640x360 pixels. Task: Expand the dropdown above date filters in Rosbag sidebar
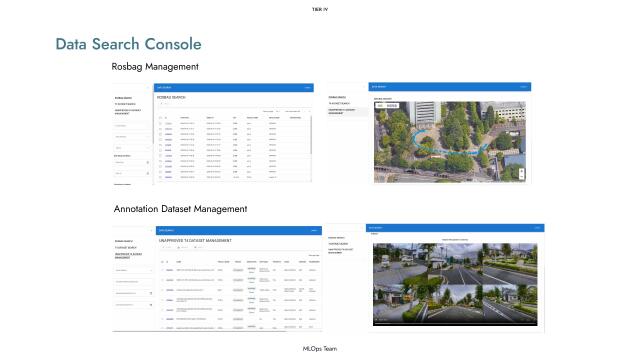coord(132,148)
